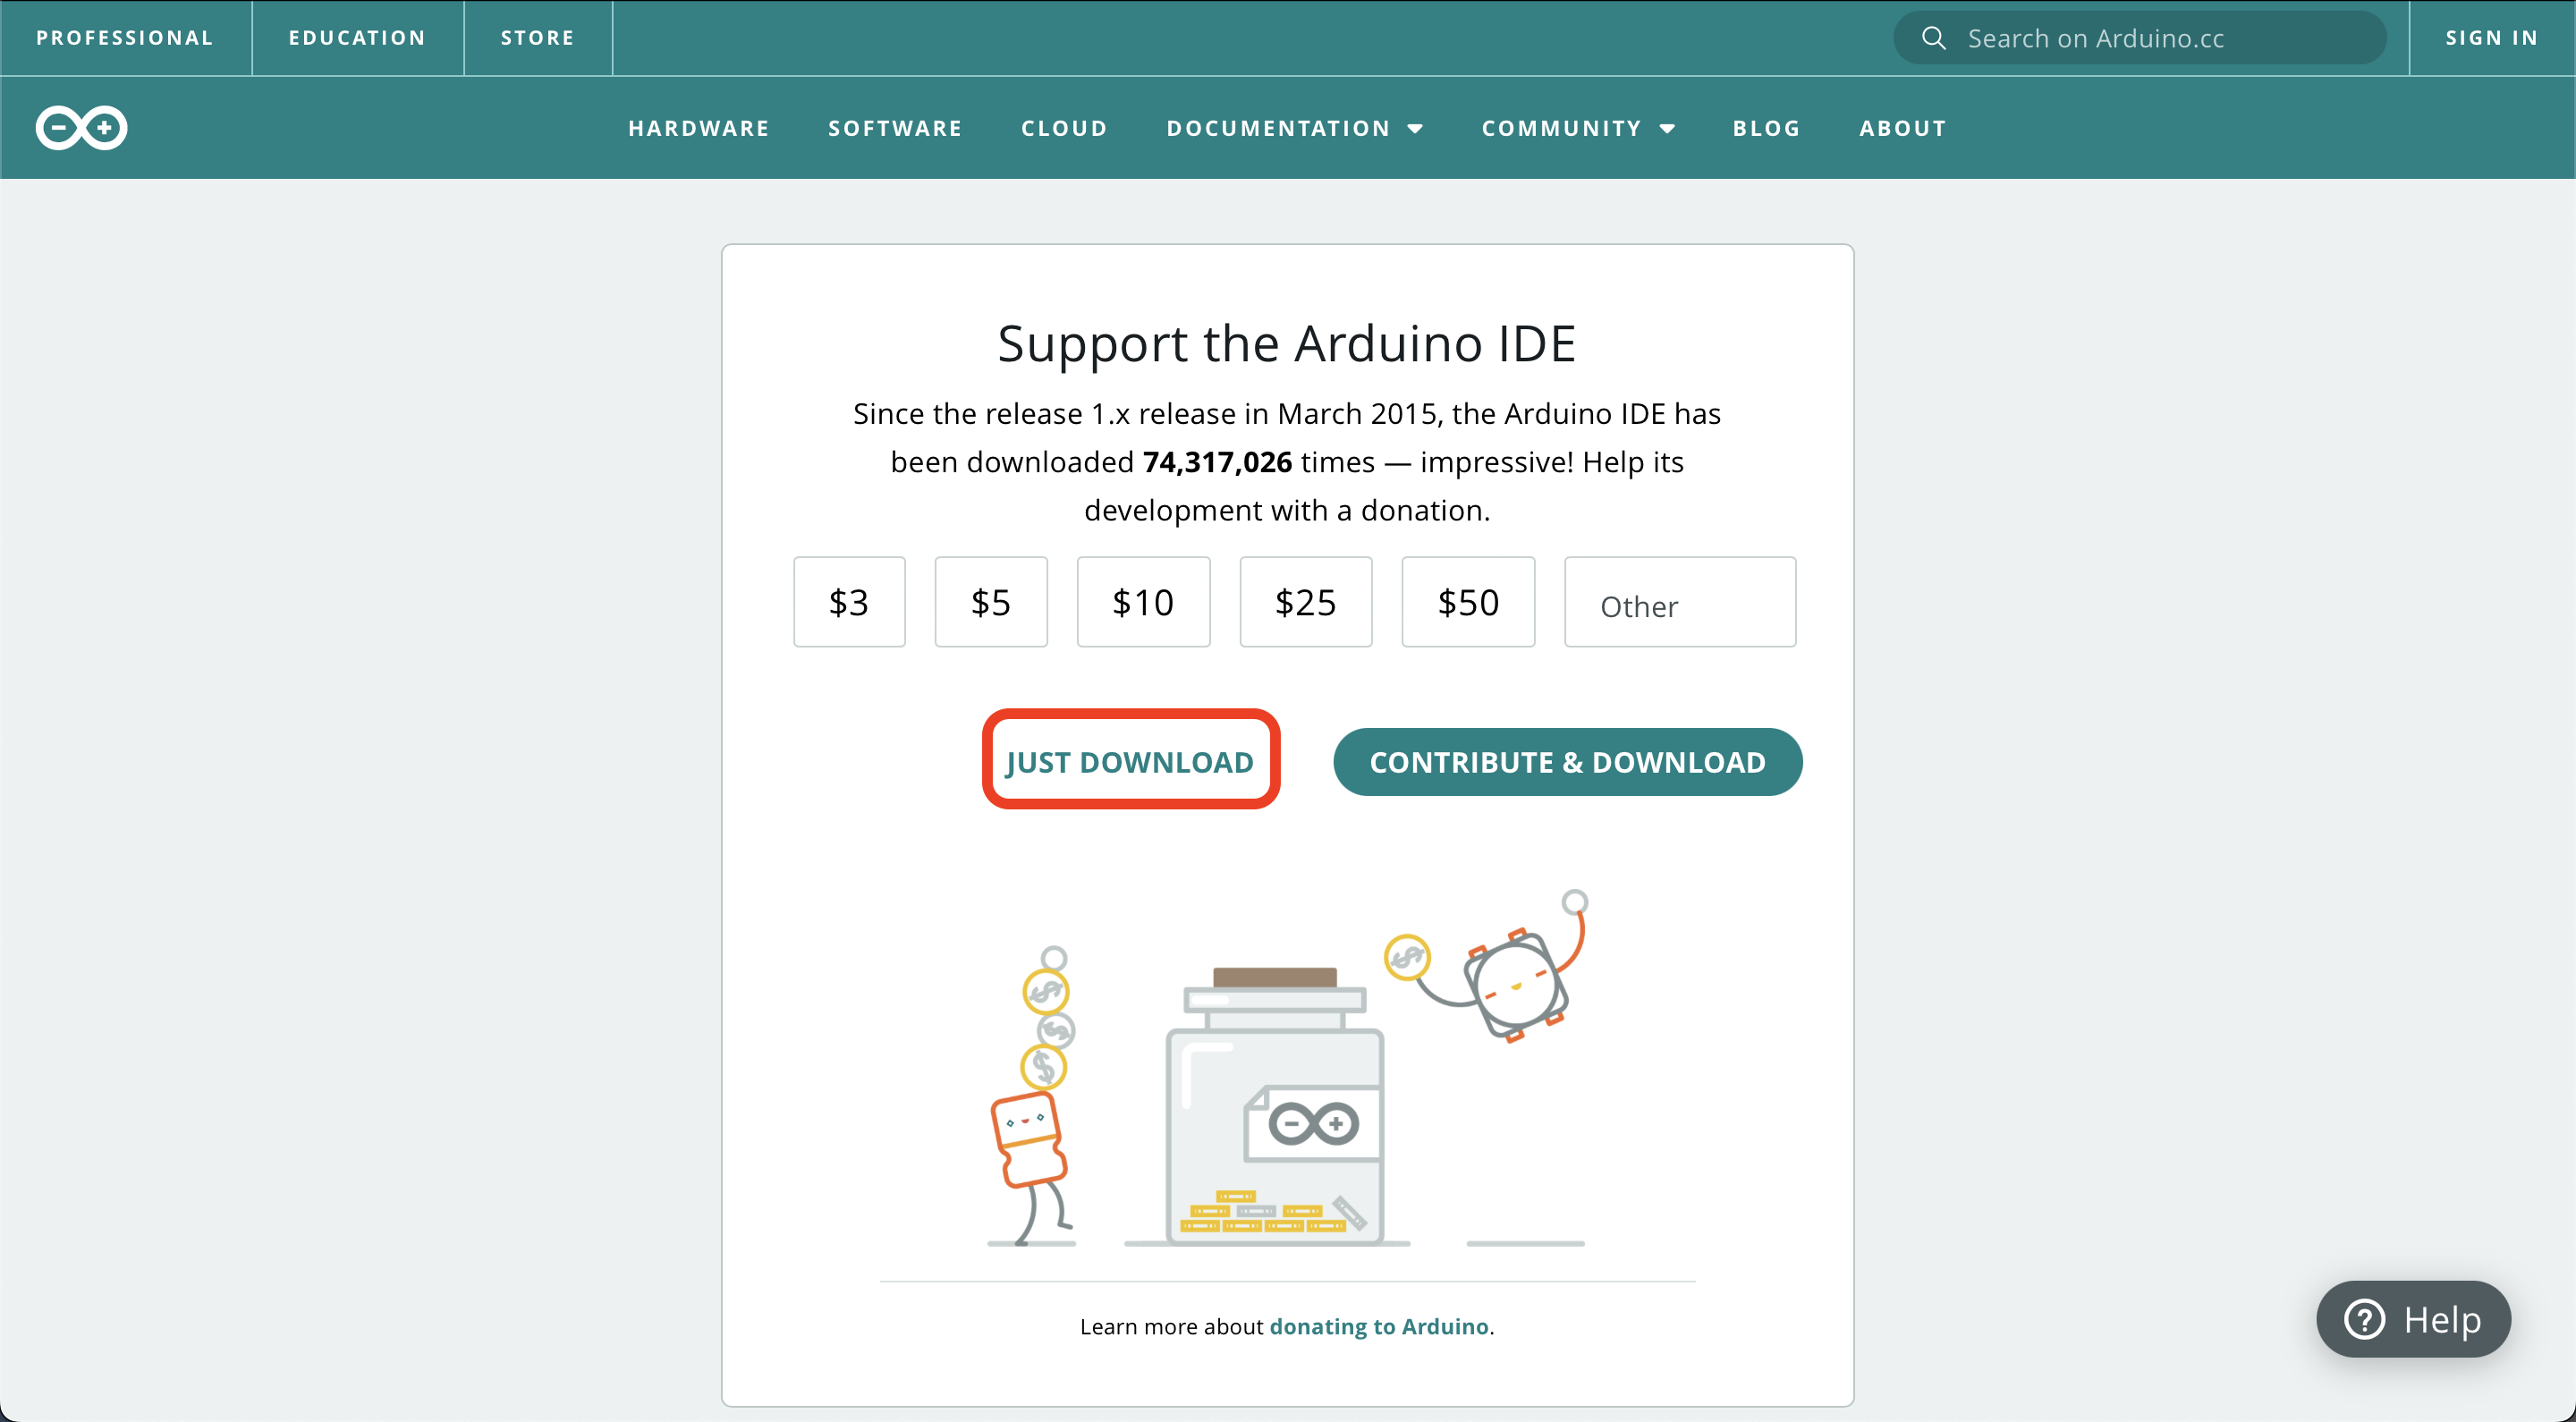Click Contribute & Download button

coord(1567,762)
